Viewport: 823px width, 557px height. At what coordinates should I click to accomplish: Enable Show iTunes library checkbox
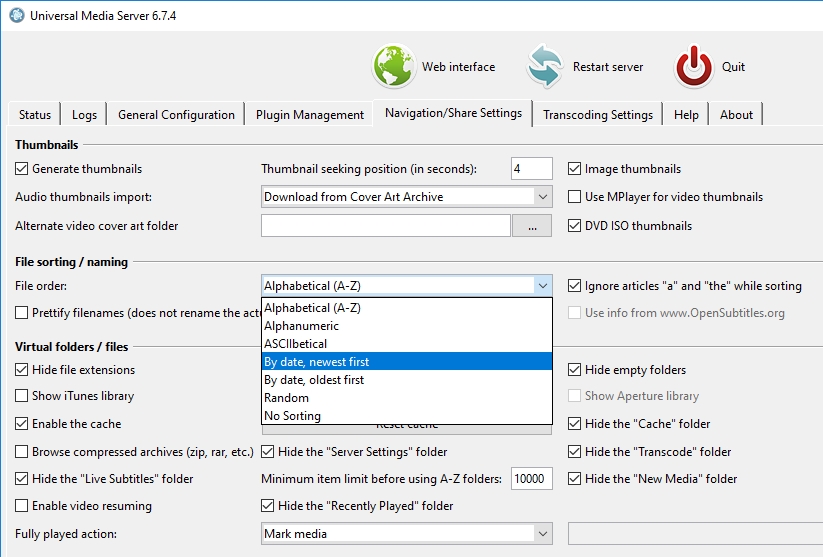22,395
